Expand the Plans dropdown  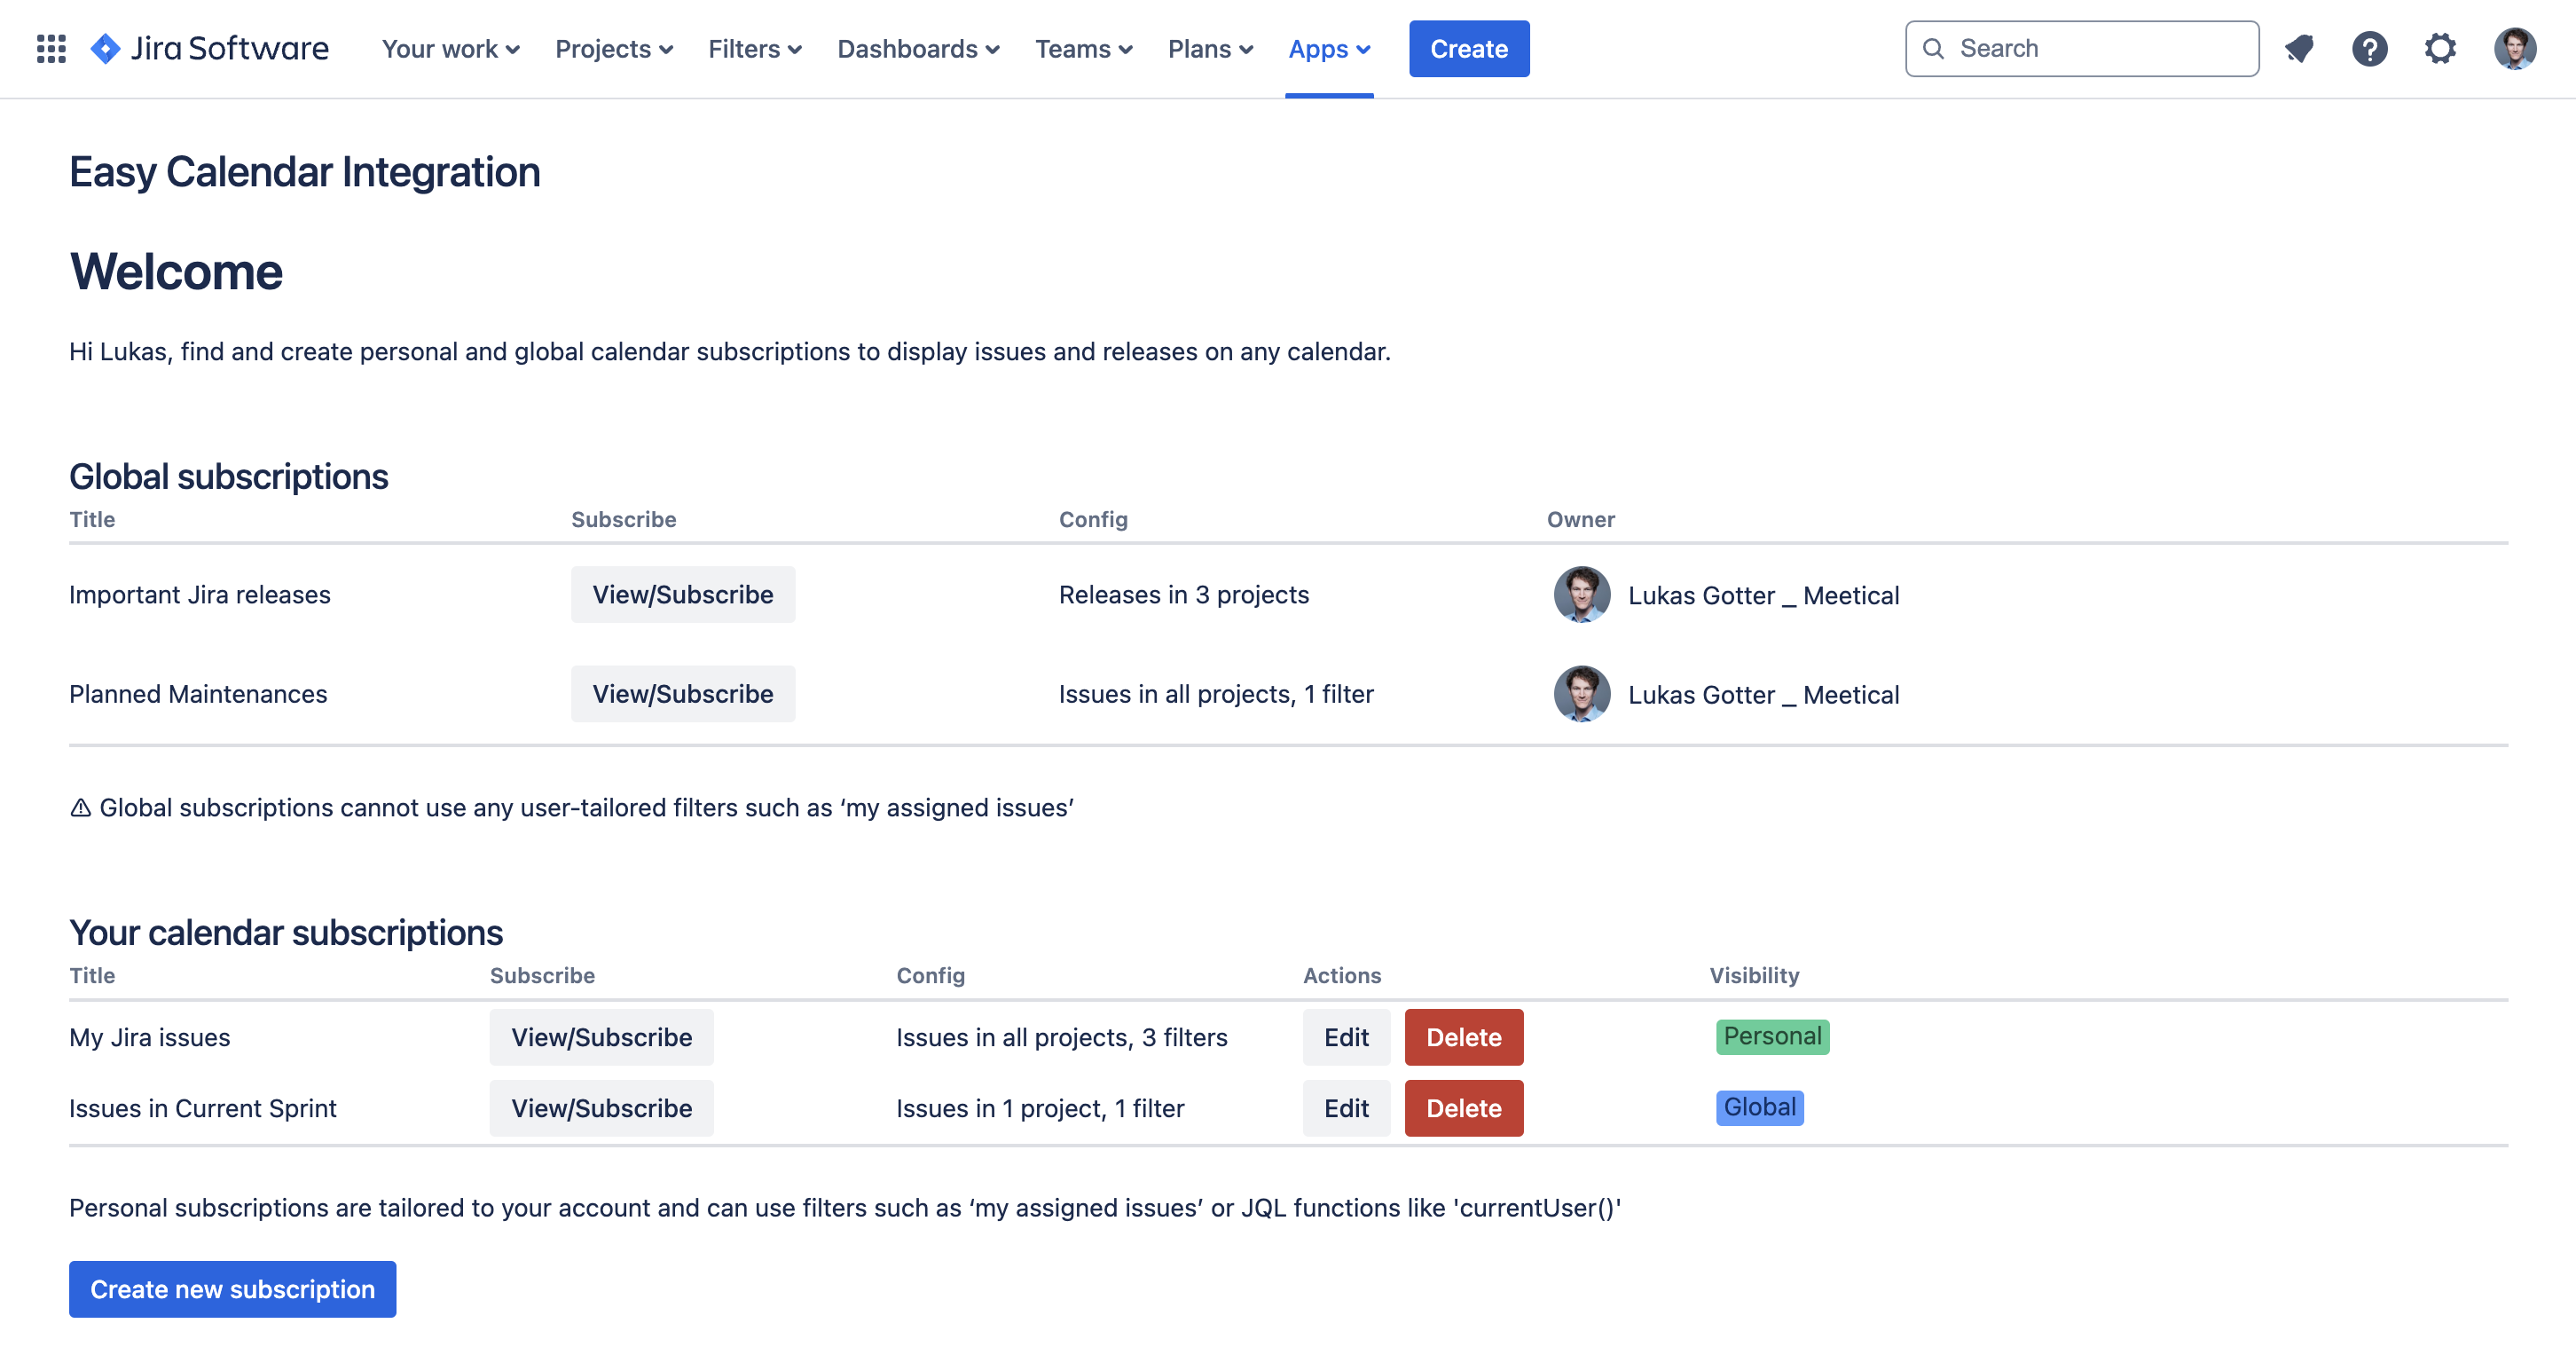pyautogui.click(x=1211, y=49)
